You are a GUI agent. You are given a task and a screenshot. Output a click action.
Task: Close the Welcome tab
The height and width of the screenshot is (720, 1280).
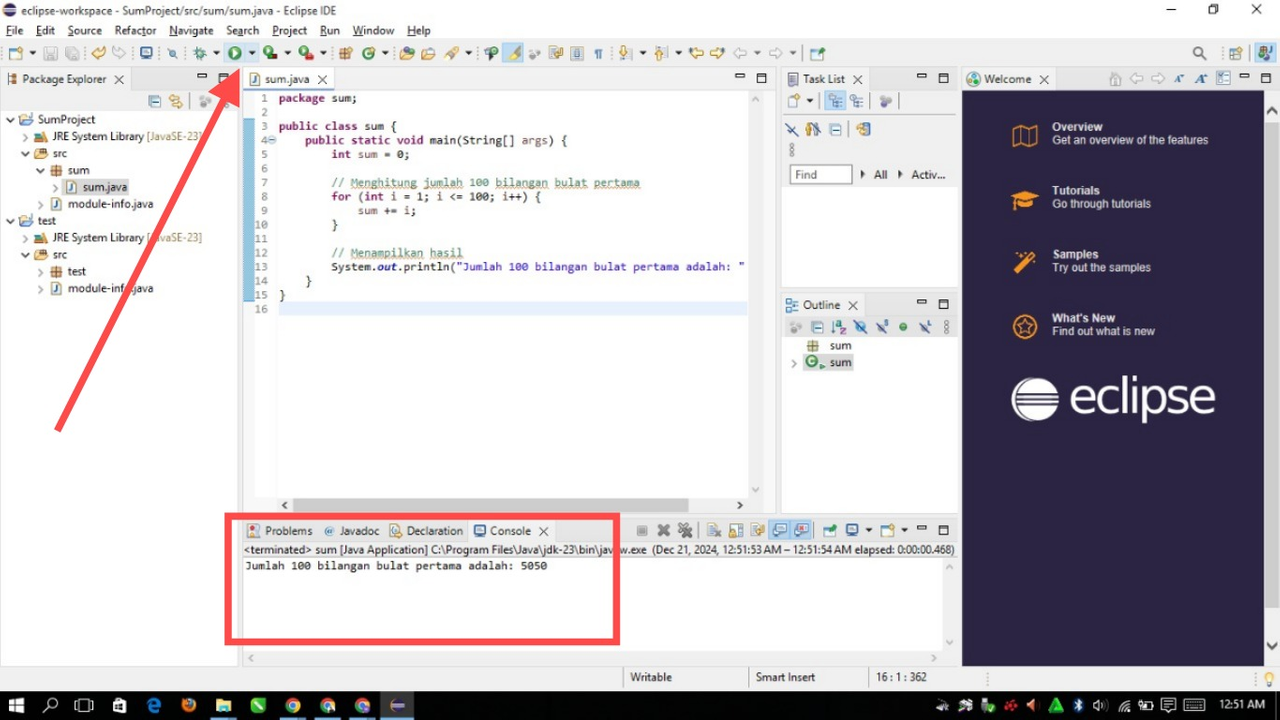[x=1044, y=79]
